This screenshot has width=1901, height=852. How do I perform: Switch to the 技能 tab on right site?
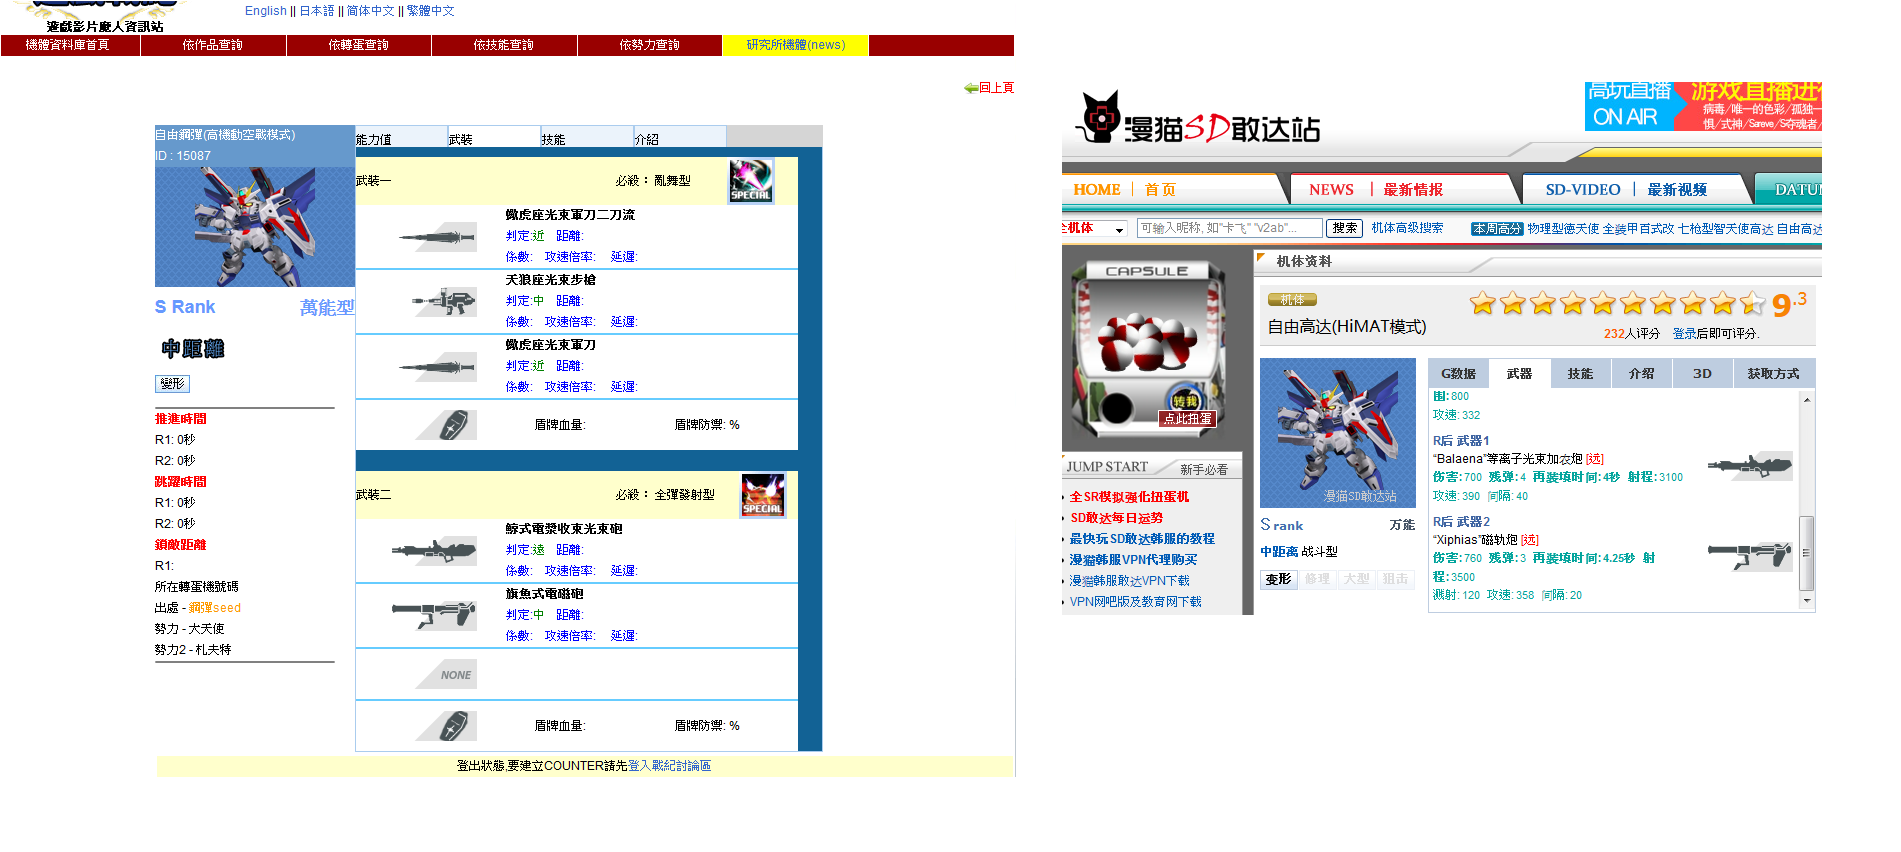coord(1581,373)
